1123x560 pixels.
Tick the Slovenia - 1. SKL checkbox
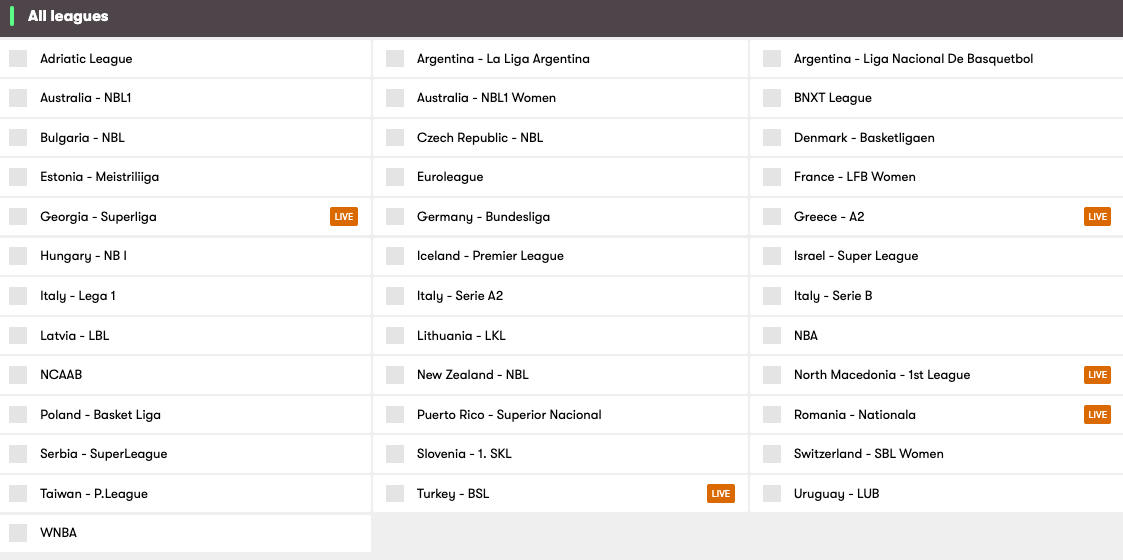(x=395, y=454)
